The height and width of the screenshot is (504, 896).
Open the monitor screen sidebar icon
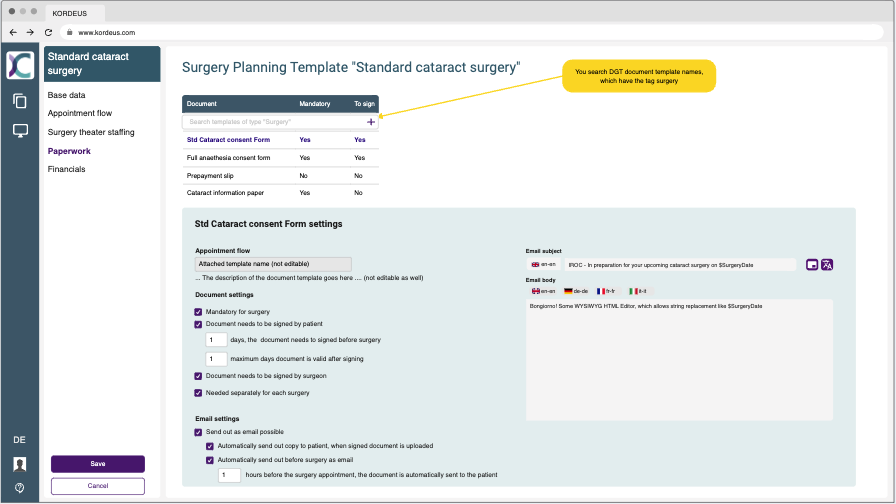point(20,131)
